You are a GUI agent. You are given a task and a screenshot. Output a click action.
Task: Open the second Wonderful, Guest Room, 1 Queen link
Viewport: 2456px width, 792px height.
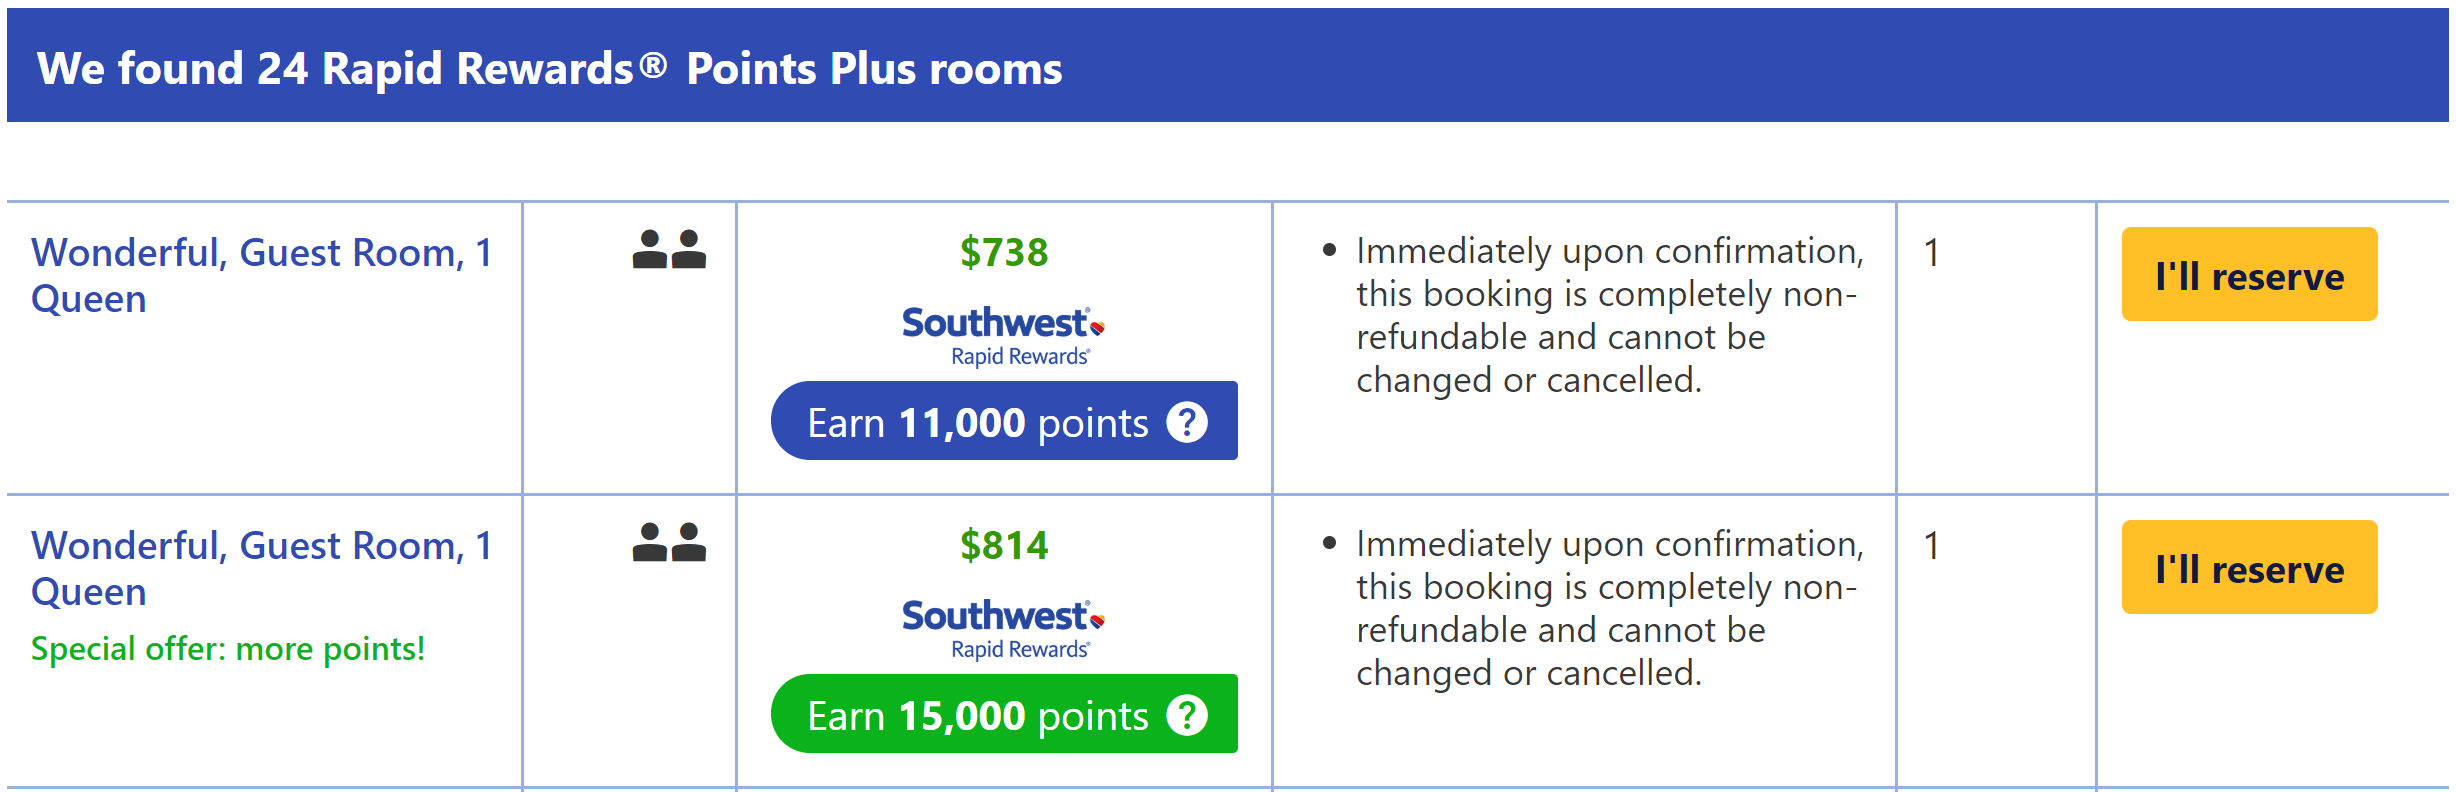tap(262, 568)
